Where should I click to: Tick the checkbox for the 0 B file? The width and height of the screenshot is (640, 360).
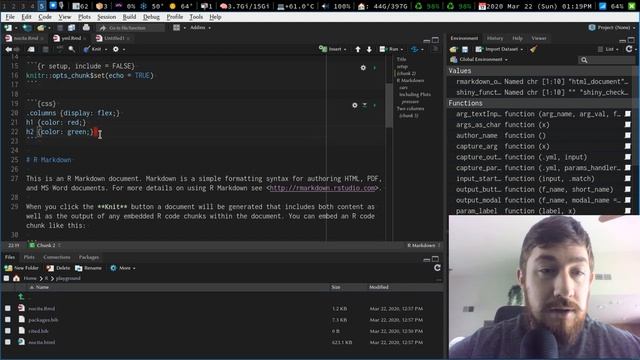click(8, 331)
